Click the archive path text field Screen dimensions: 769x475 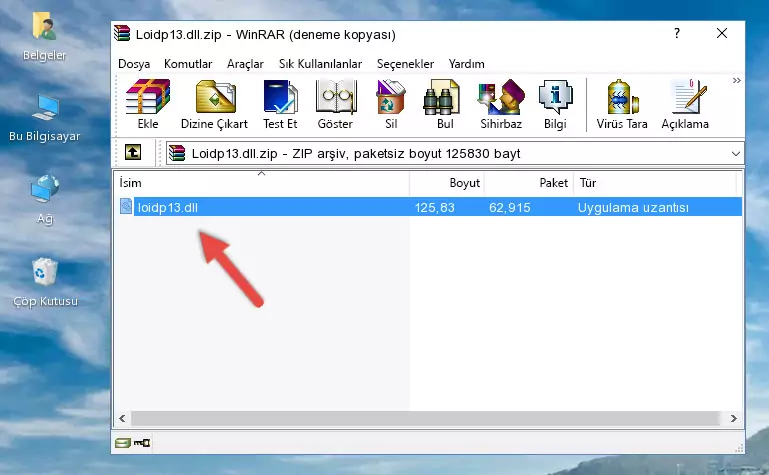point(455,154)
